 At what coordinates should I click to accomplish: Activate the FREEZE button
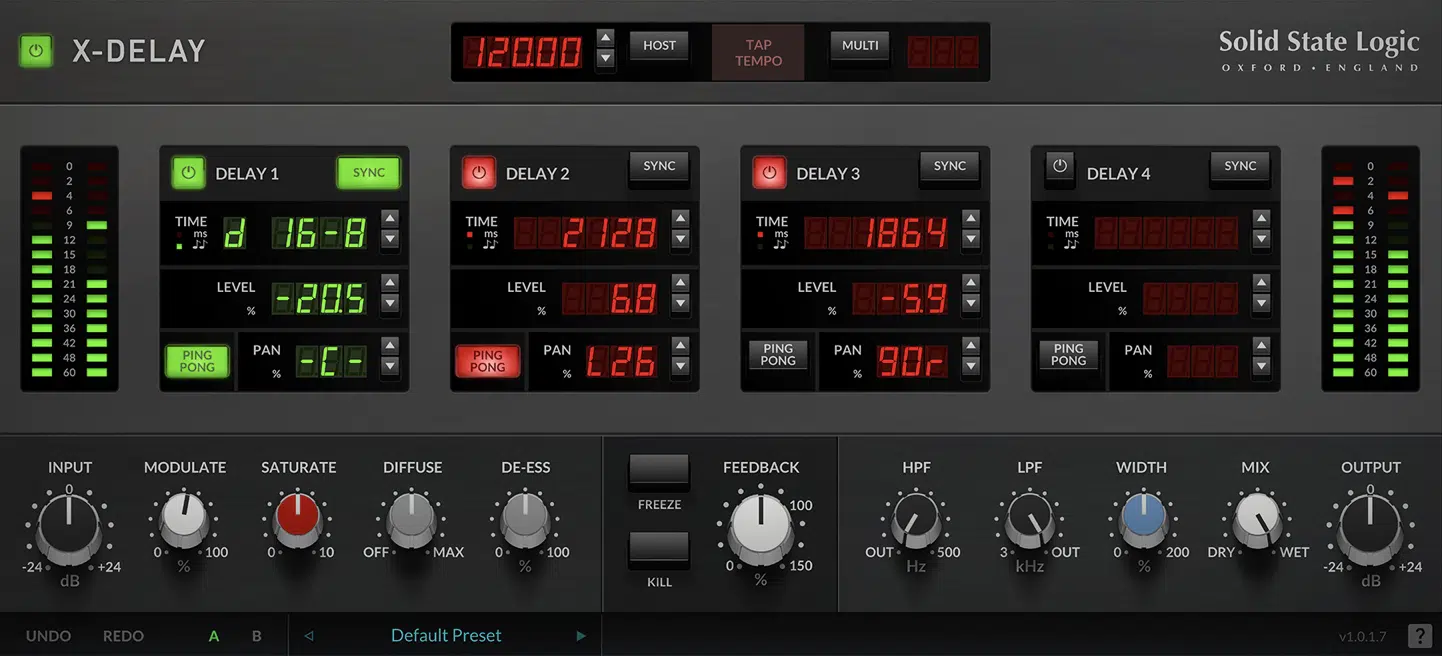659,471
